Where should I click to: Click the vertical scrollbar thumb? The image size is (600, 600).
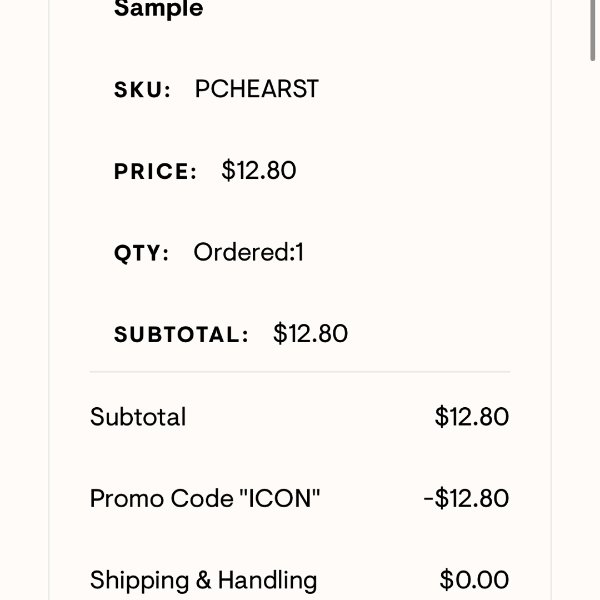(592, 30)
